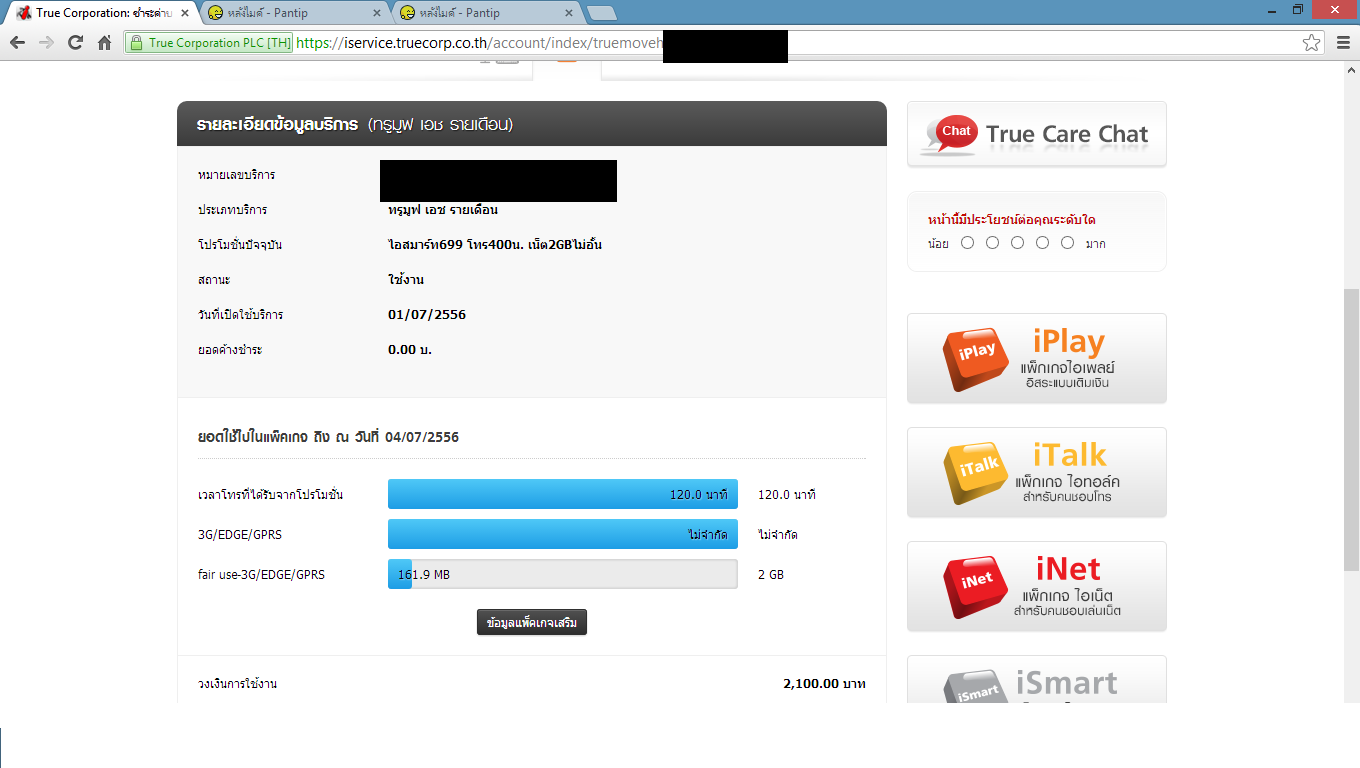Open the browser home page
Image resolution: width=1360 pixels, height=768 pixels.
(104, 43)
